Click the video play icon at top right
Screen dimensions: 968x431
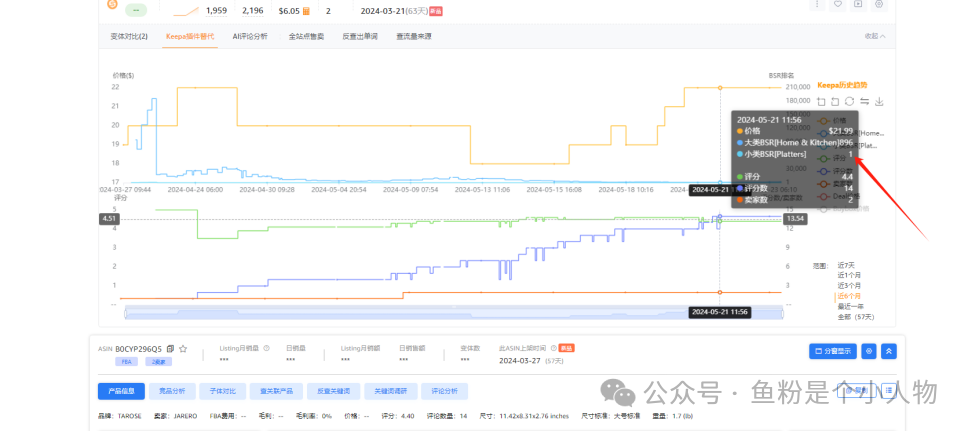pyautogui.click(x=858, y=4)
